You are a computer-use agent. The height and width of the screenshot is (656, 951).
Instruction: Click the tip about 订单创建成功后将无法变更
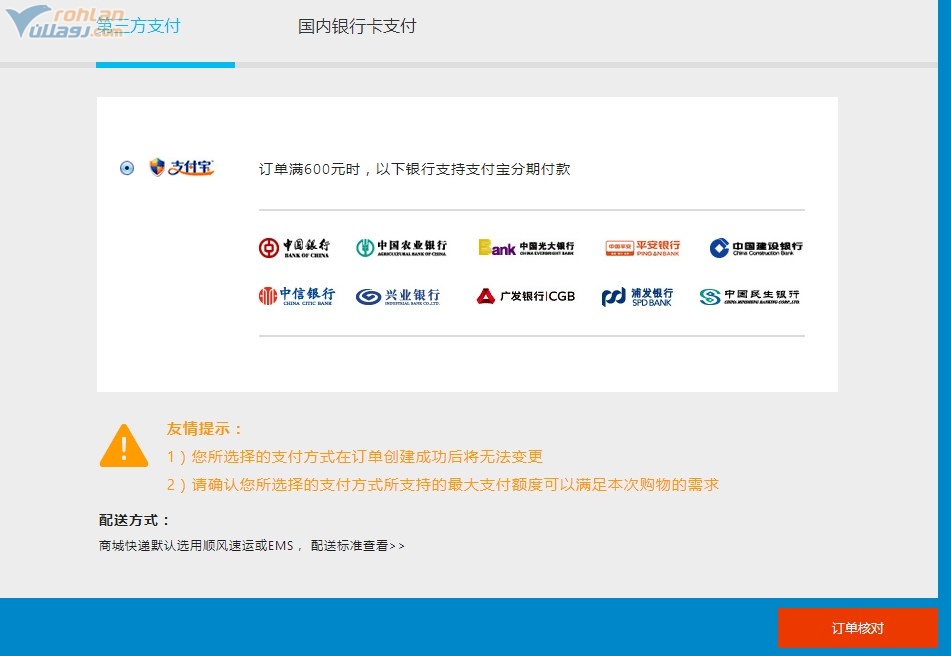355,457
